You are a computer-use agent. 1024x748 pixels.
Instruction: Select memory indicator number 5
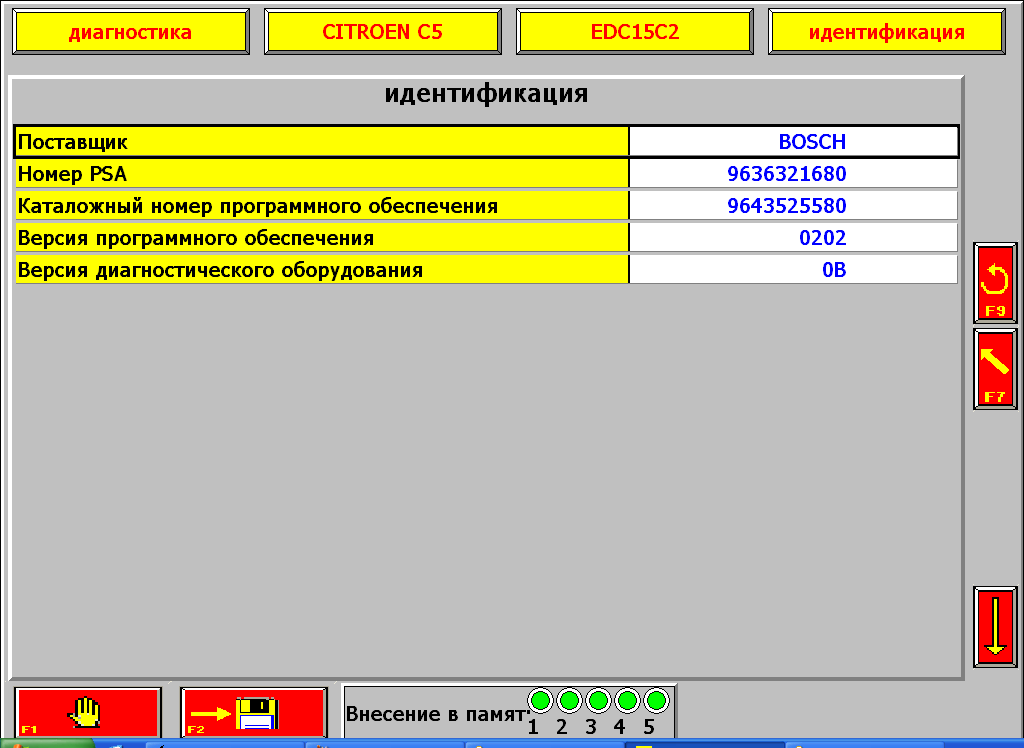coord(656,701)
